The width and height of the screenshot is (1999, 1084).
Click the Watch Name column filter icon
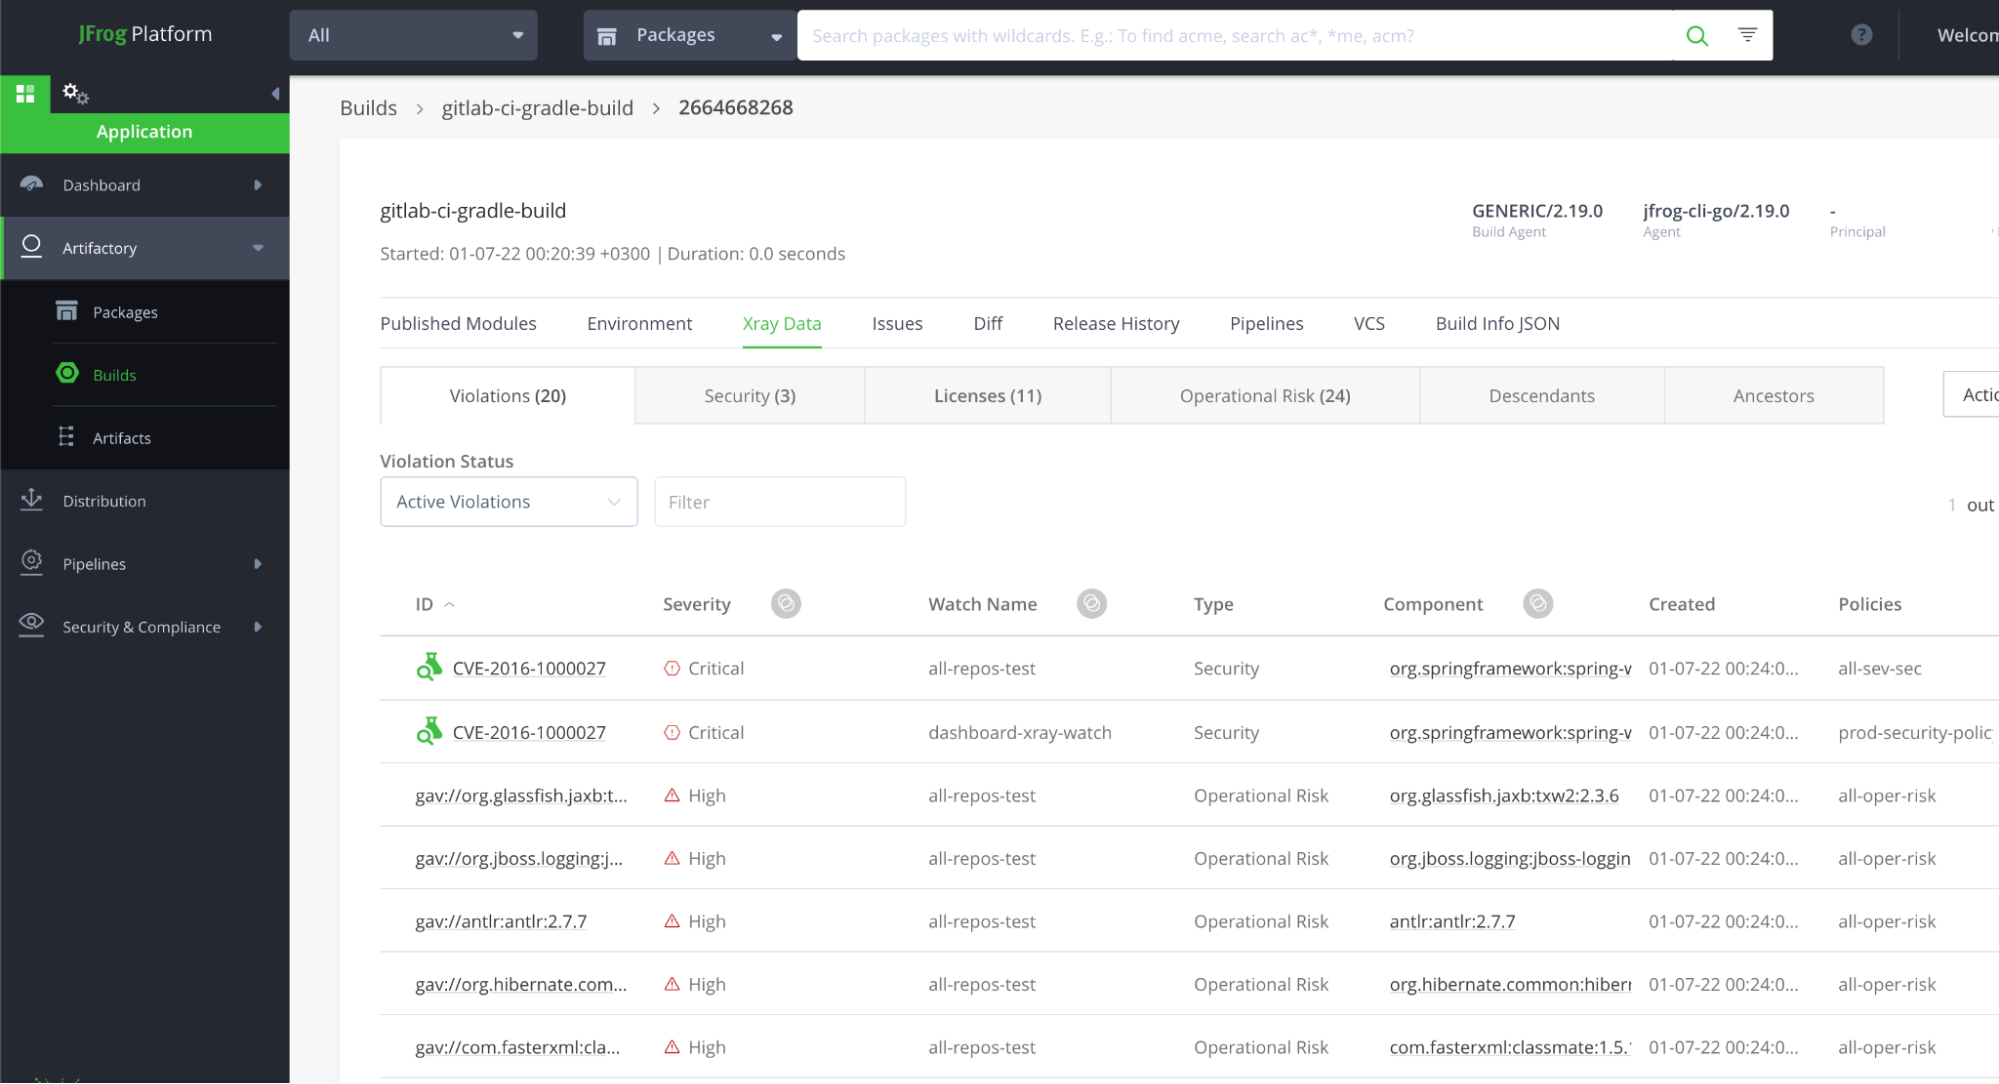(x=1091, y=604)
